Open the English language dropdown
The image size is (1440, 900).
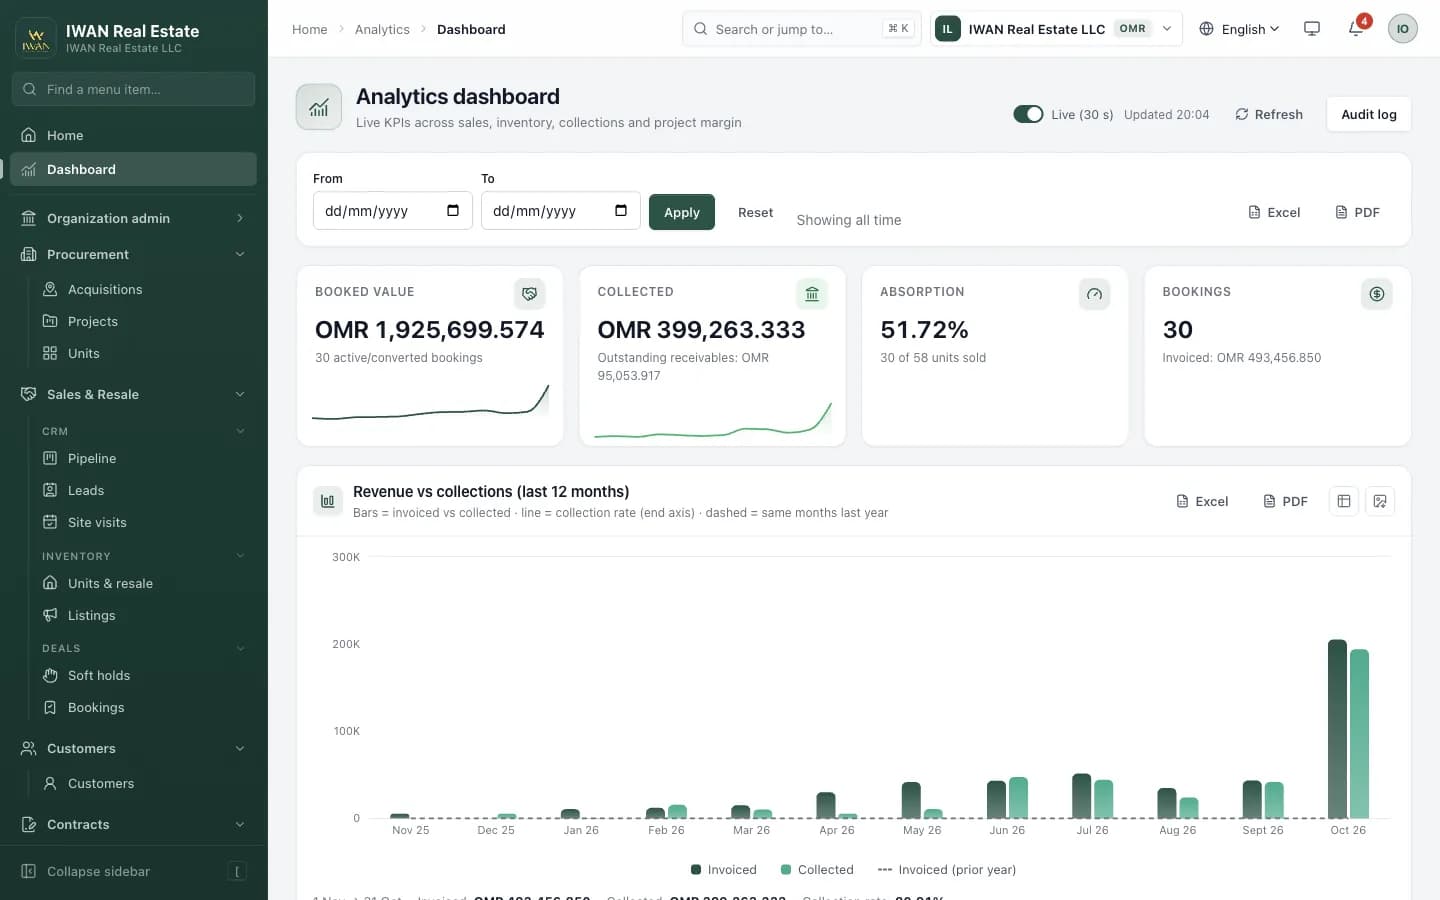click(x=1240, y=29)
